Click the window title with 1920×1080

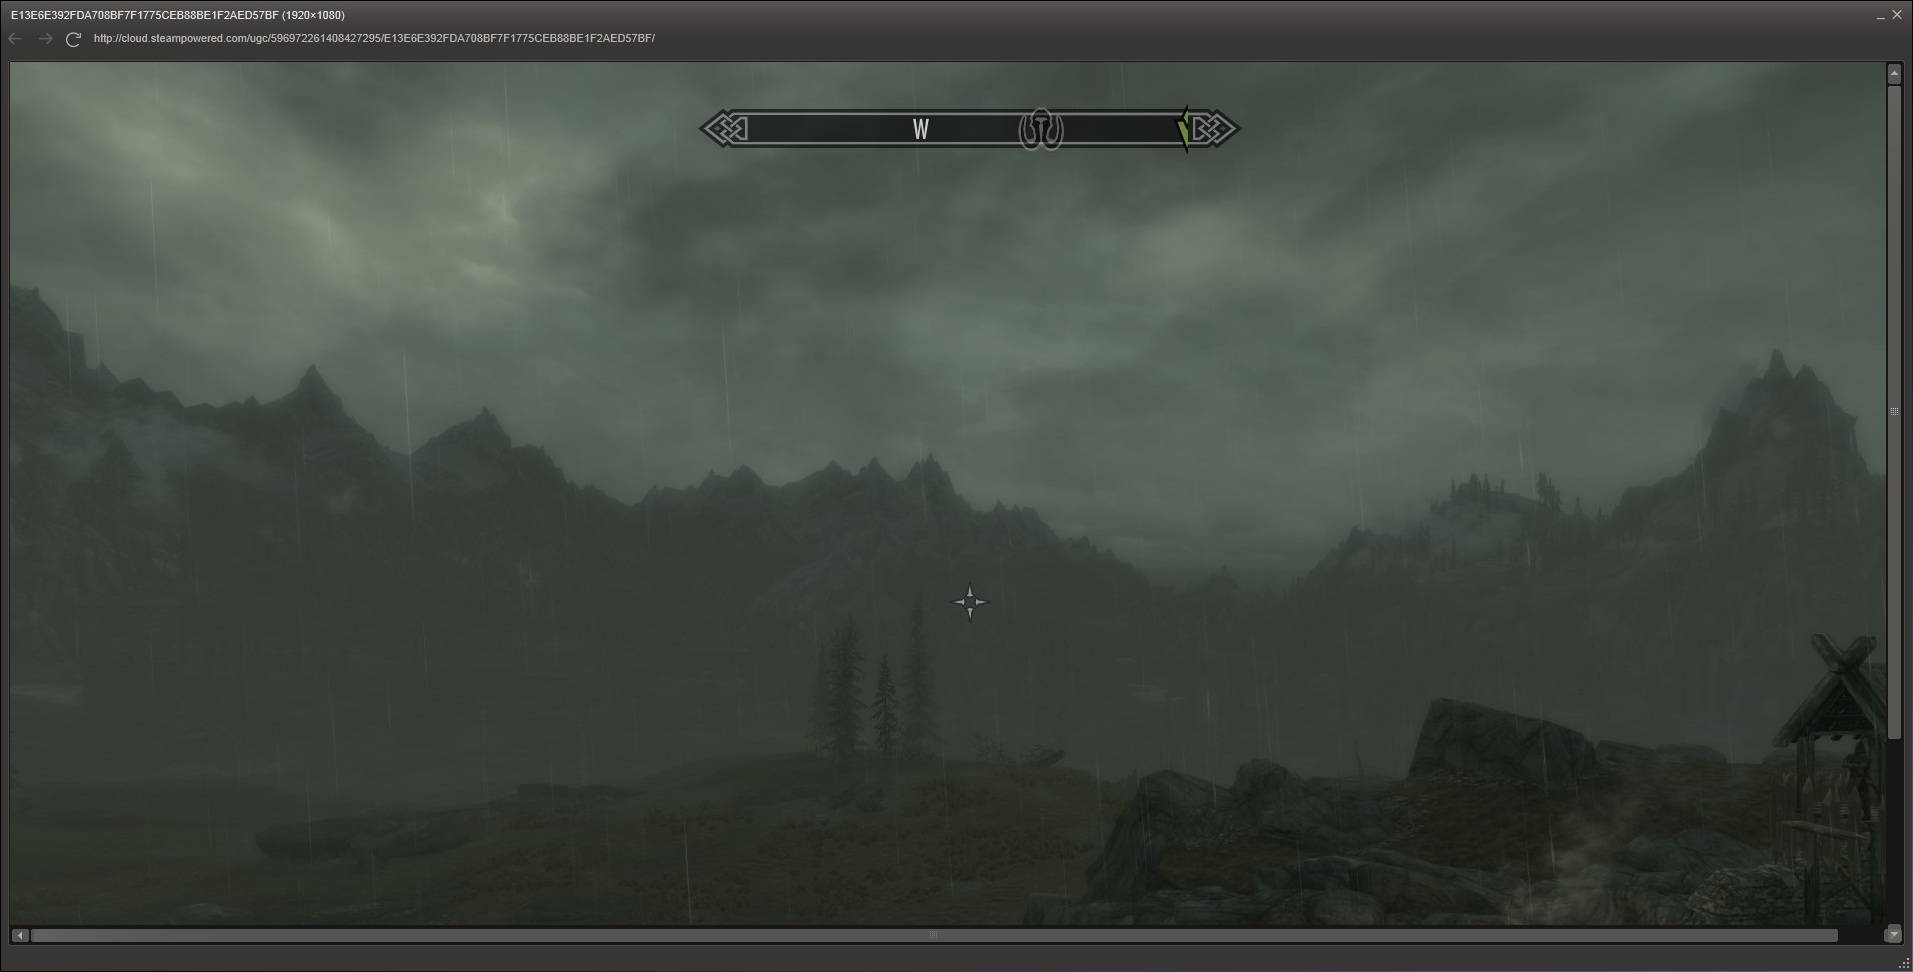coord(178,15)
